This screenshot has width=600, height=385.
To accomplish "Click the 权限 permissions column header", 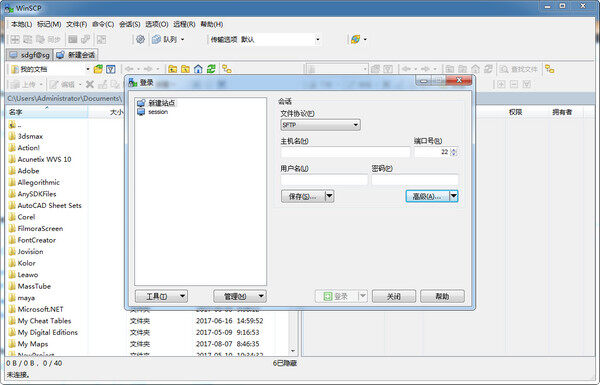I will [x=515, y=112].
